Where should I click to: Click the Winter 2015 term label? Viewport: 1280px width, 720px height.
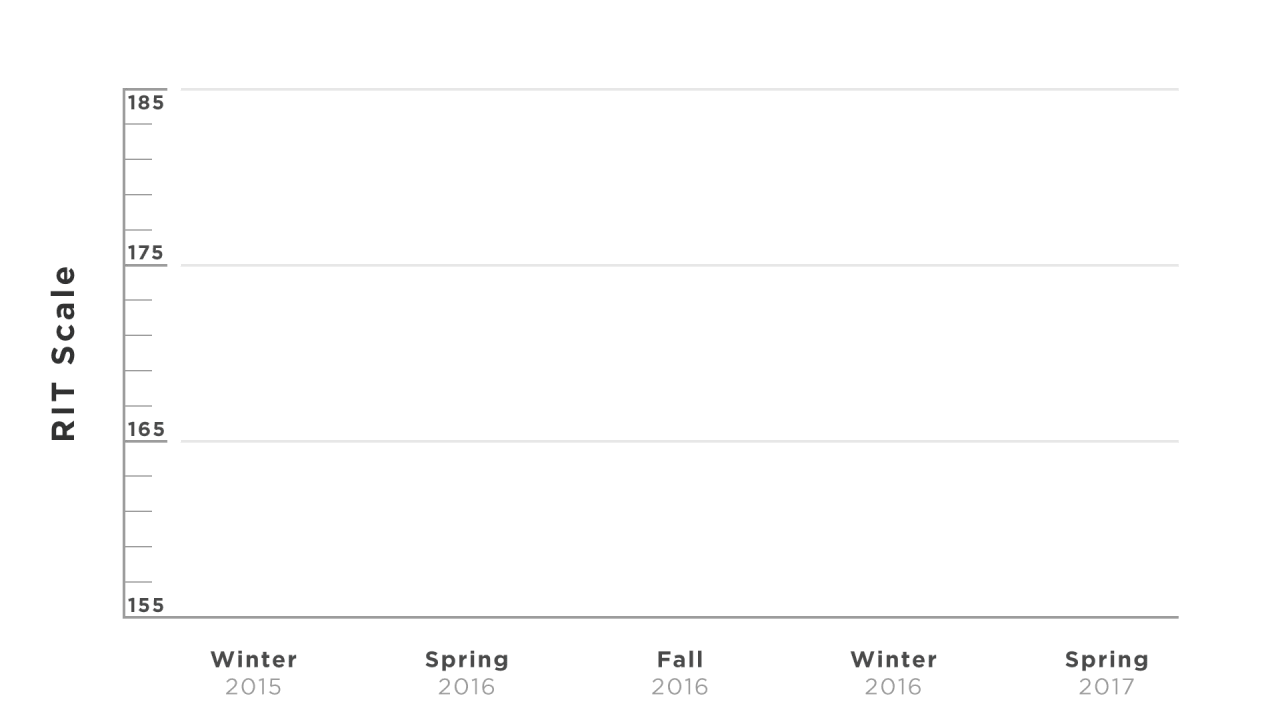pos(254,673)
